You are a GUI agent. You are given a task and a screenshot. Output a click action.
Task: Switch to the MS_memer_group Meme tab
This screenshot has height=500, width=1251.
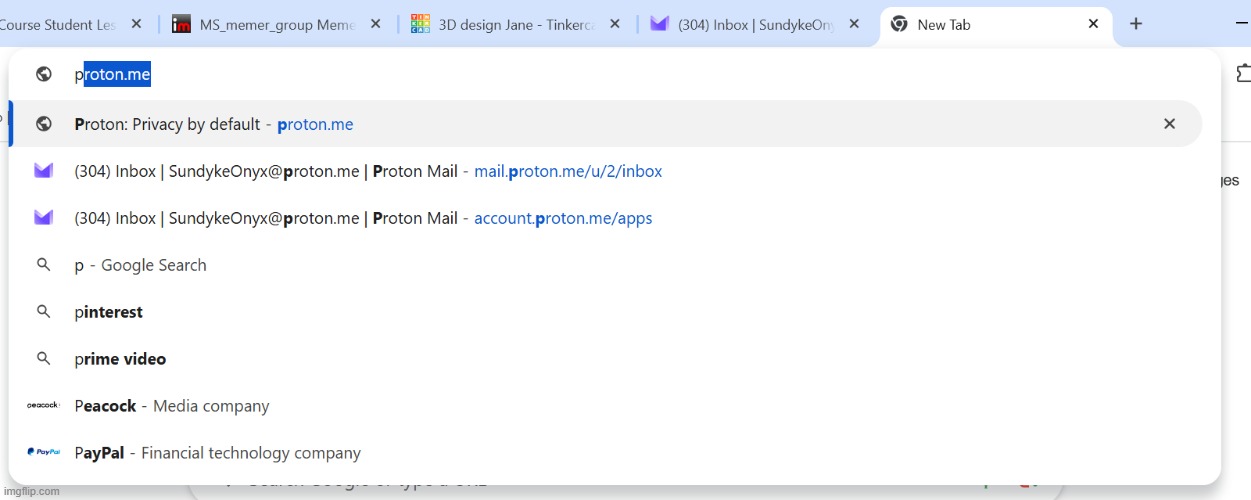(275, 24)
